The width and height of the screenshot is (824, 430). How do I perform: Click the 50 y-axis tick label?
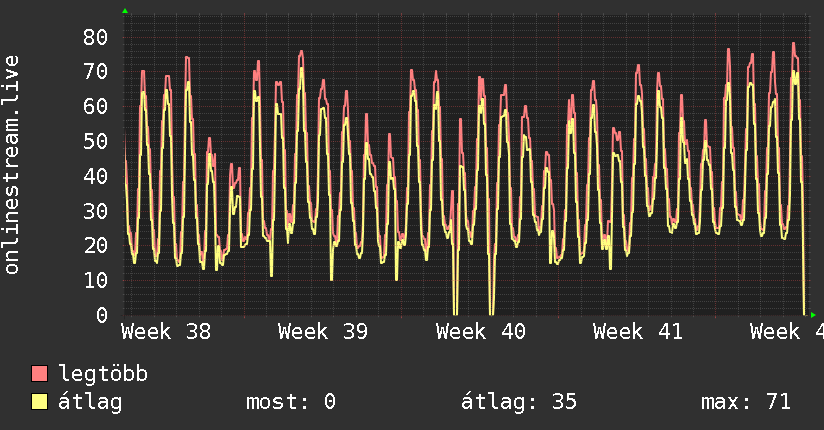click(96, 141)
